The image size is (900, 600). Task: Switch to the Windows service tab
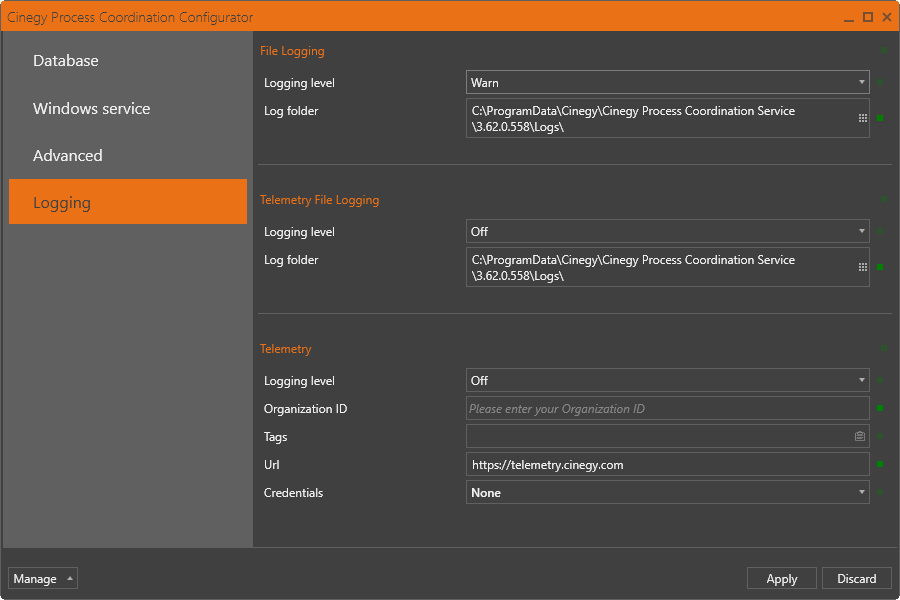point(128,109)
